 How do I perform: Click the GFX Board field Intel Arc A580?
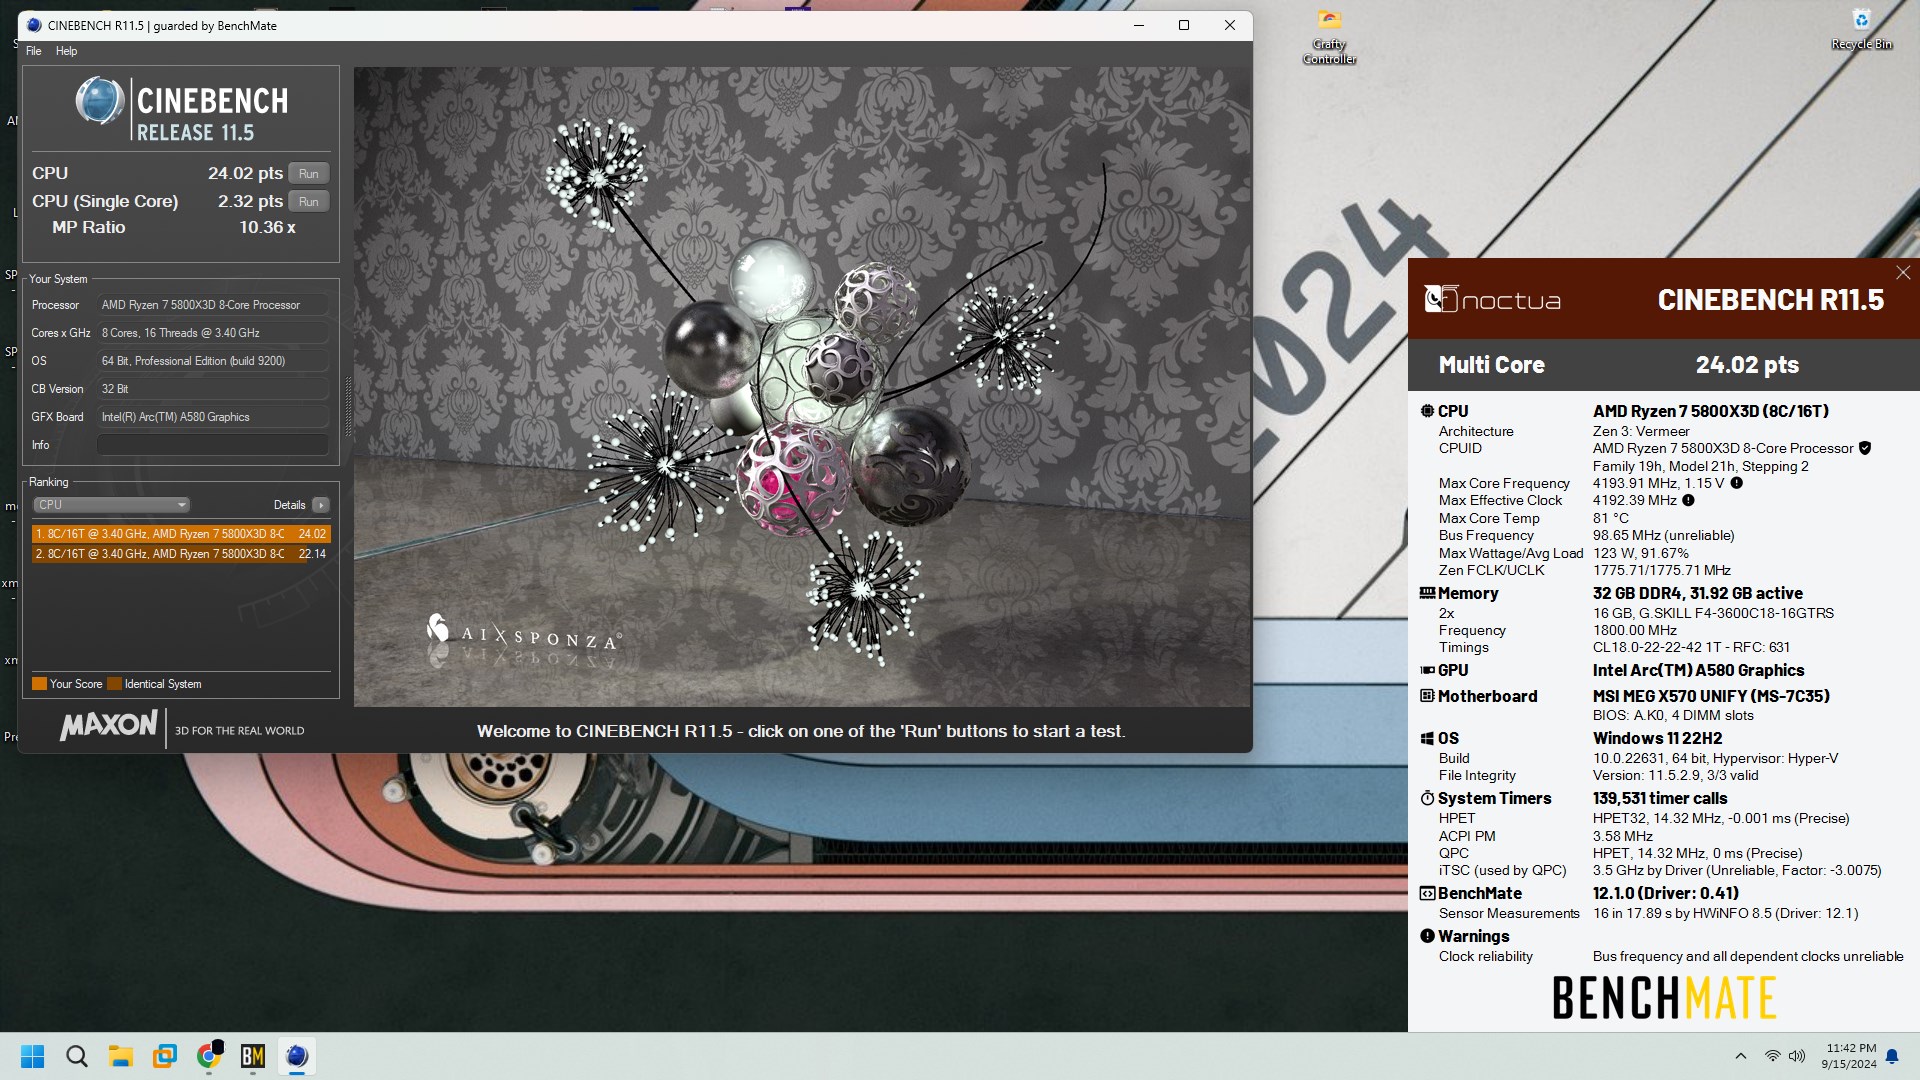tap(212, 417)
